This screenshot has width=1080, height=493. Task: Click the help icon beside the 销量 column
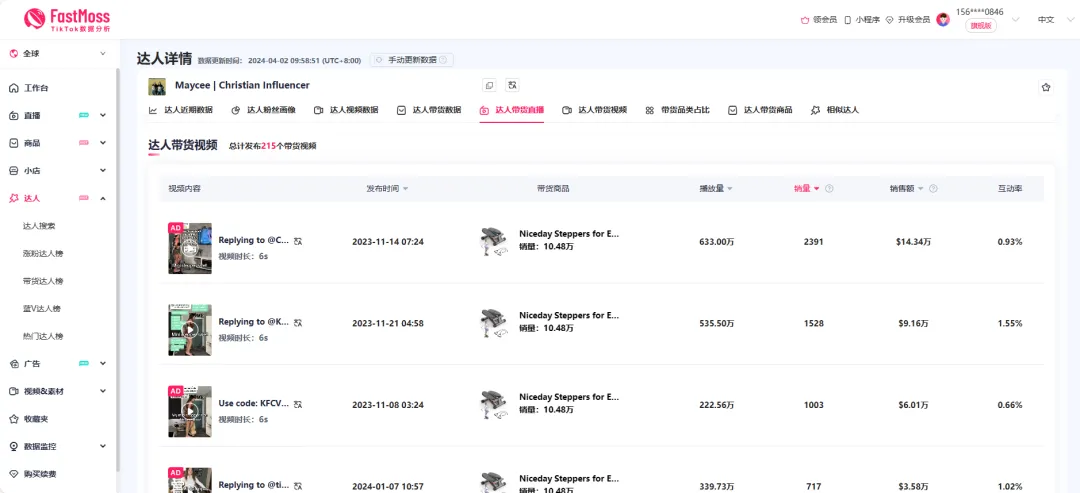pos(829,188)
